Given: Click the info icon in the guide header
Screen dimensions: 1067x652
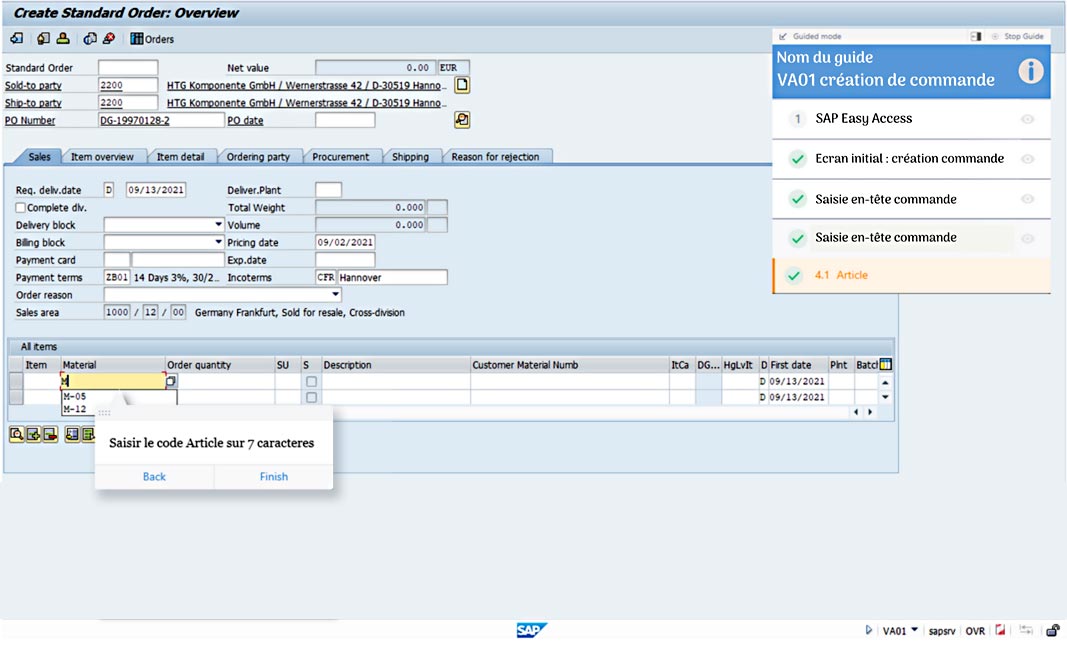Looking at the screenshot, I should click(1031, 70).
